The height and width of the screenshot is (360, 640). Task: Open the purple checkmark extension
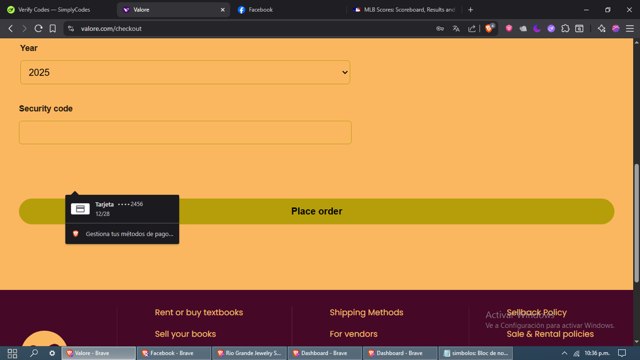(551, 28)
